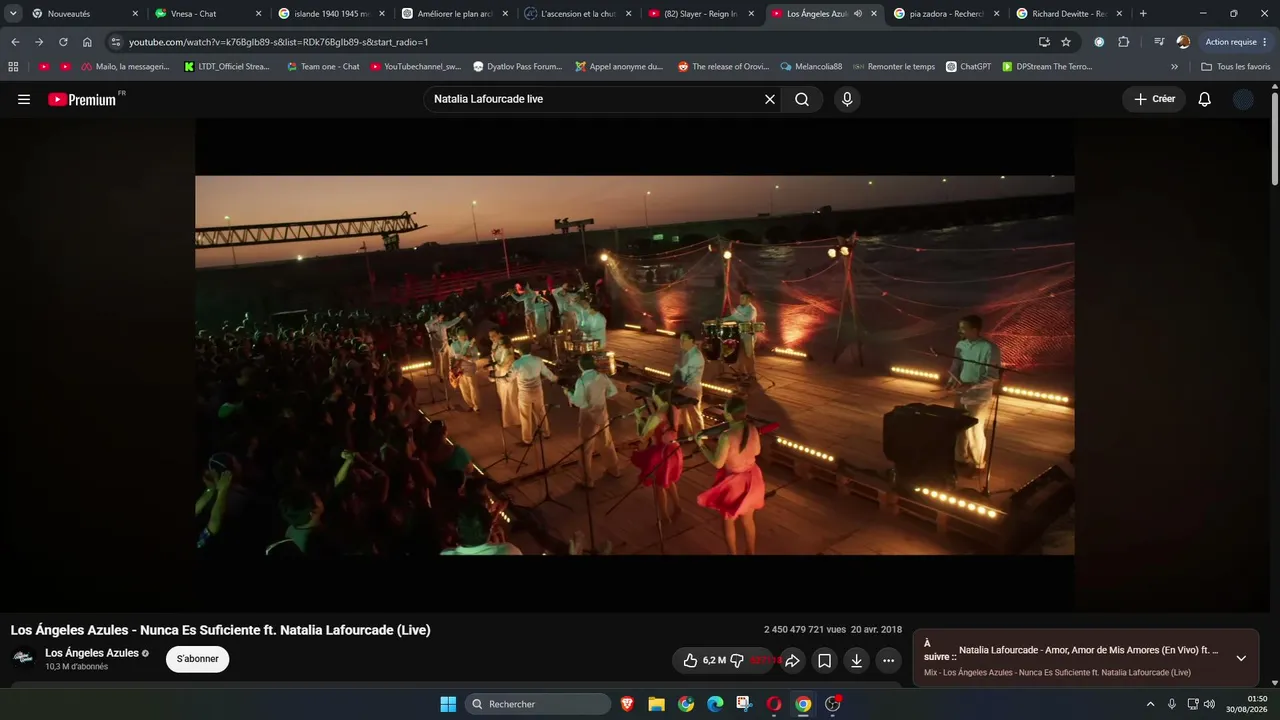The height and width of the screenshot is (720, 1280).
Task: Open the browser home page
Action: pos(87,42)
